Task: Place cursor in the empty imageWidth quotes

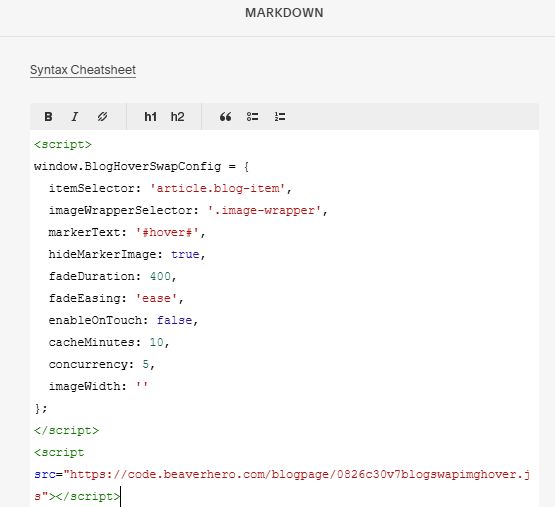Action: pyautogui.click(x=142, y=386)
